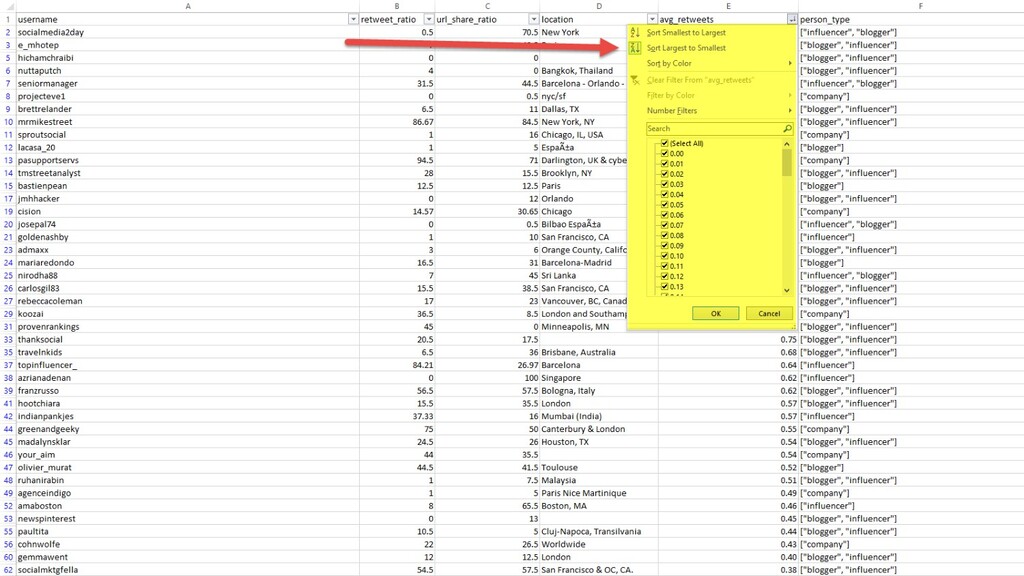Select column D header
The width and height of the screenshot is (1024, 576).
tap(599, 6)
